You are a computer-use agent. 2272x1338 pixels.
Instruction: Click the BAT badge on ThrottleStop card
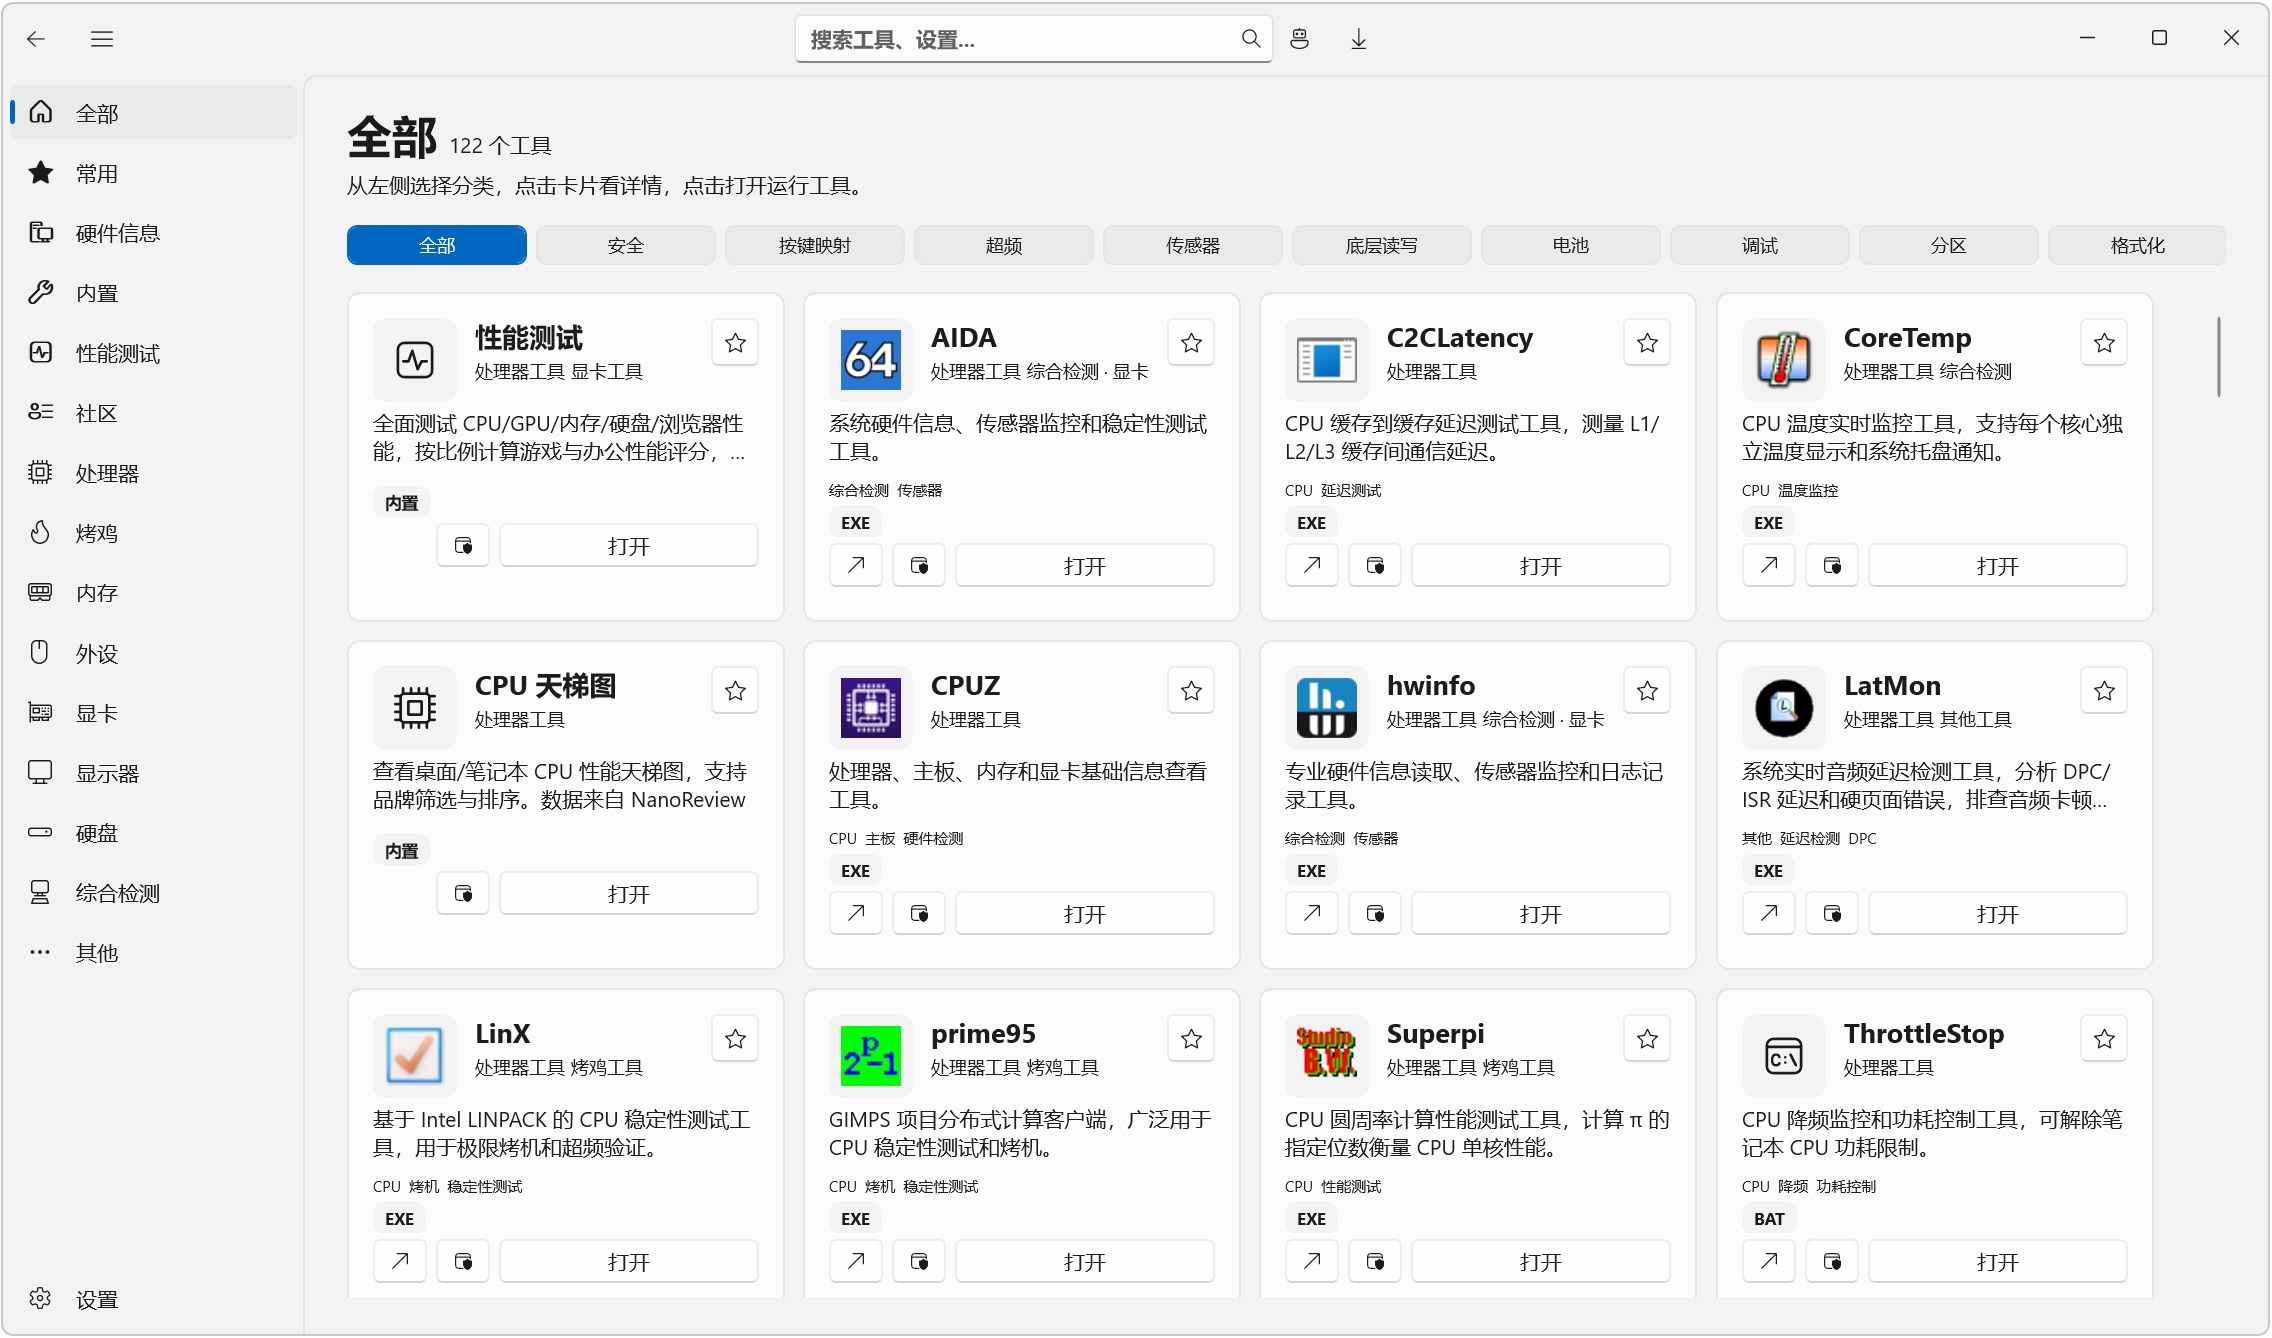(x=1769, y=1219)
